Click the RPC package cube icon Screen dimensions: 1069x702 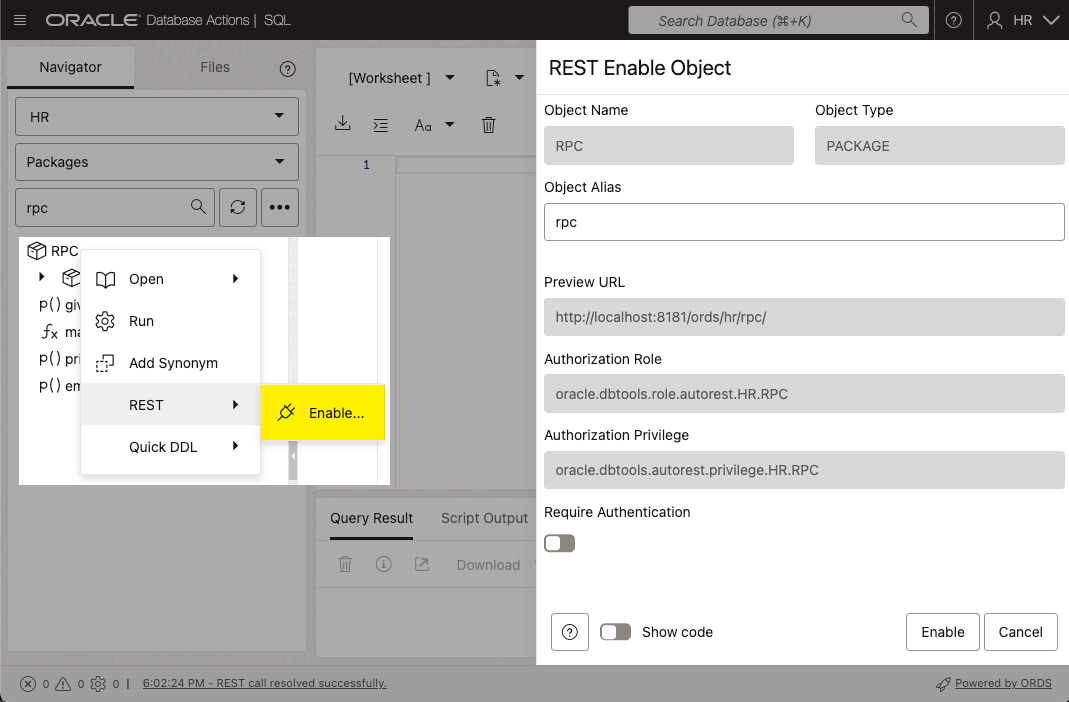(x=36, y=251)
